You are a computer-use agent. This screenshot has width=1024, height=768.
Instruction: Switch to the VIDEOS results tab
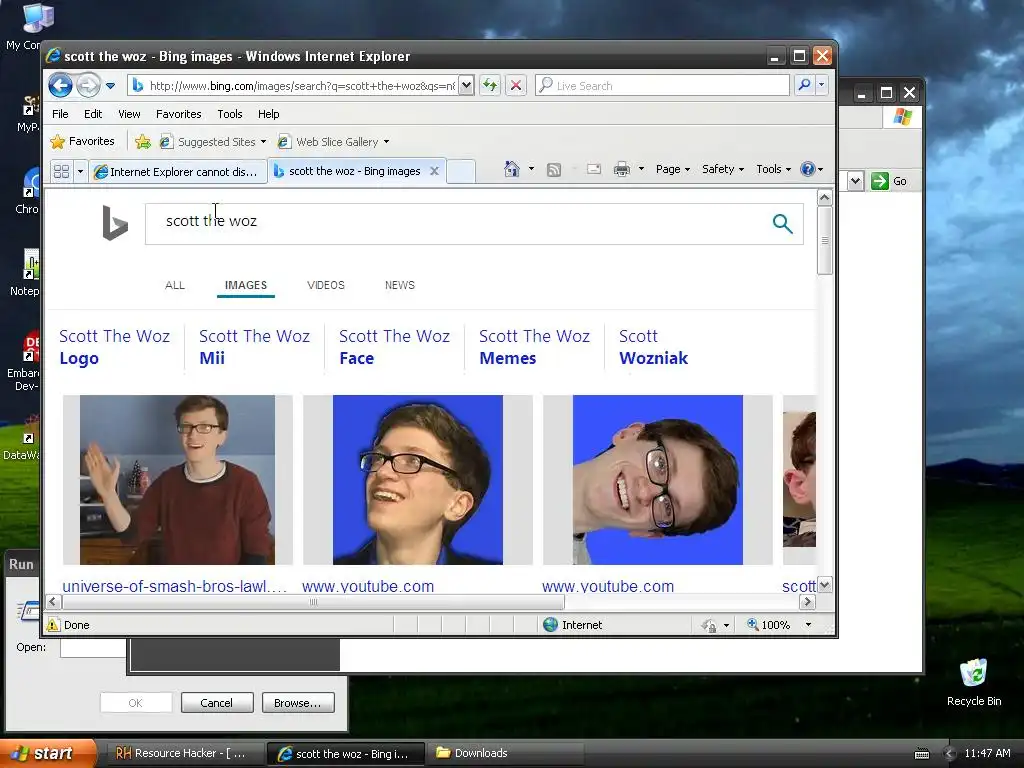point(326,285)
